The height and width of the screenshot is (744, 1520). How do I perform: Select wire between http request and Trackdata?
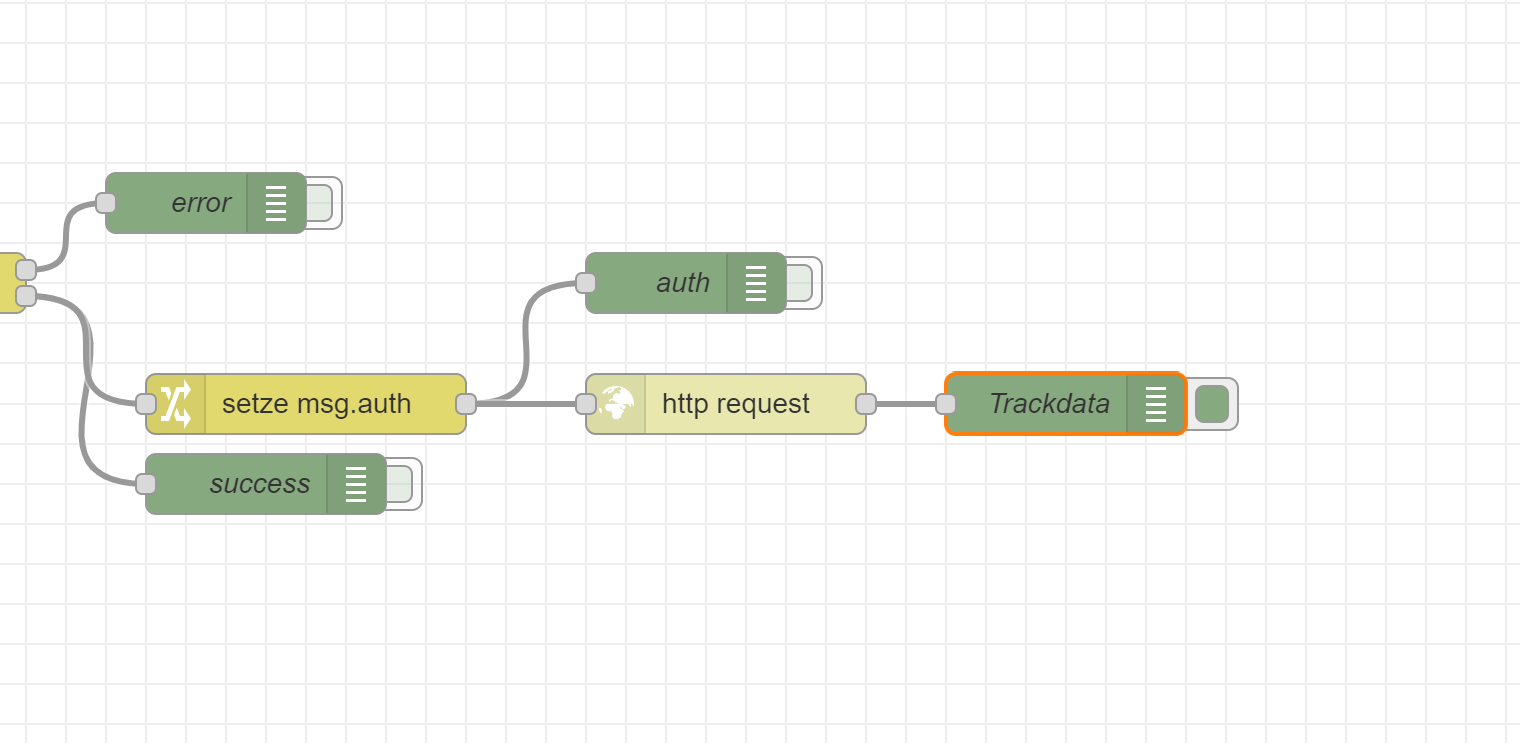coord(906,404)
